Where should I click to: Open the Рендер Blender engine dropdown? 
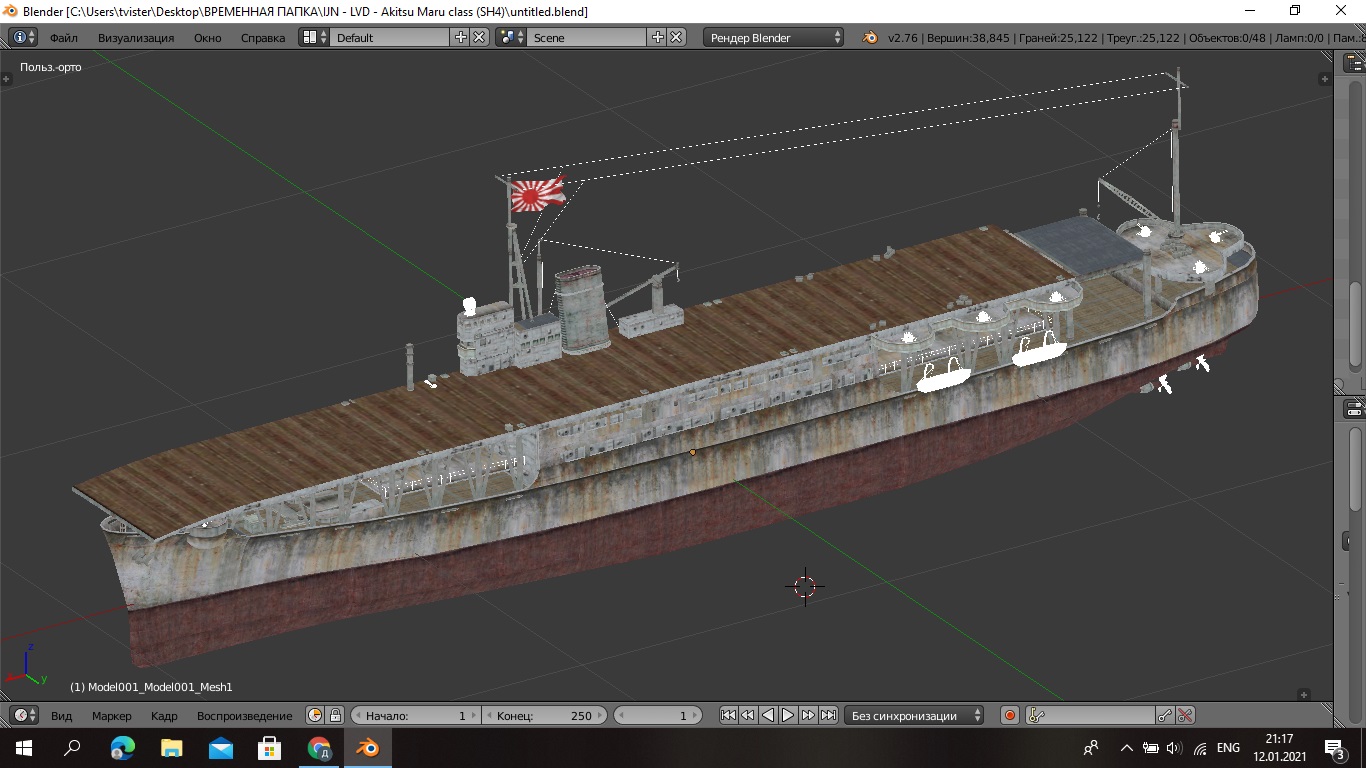click(775, 38)
